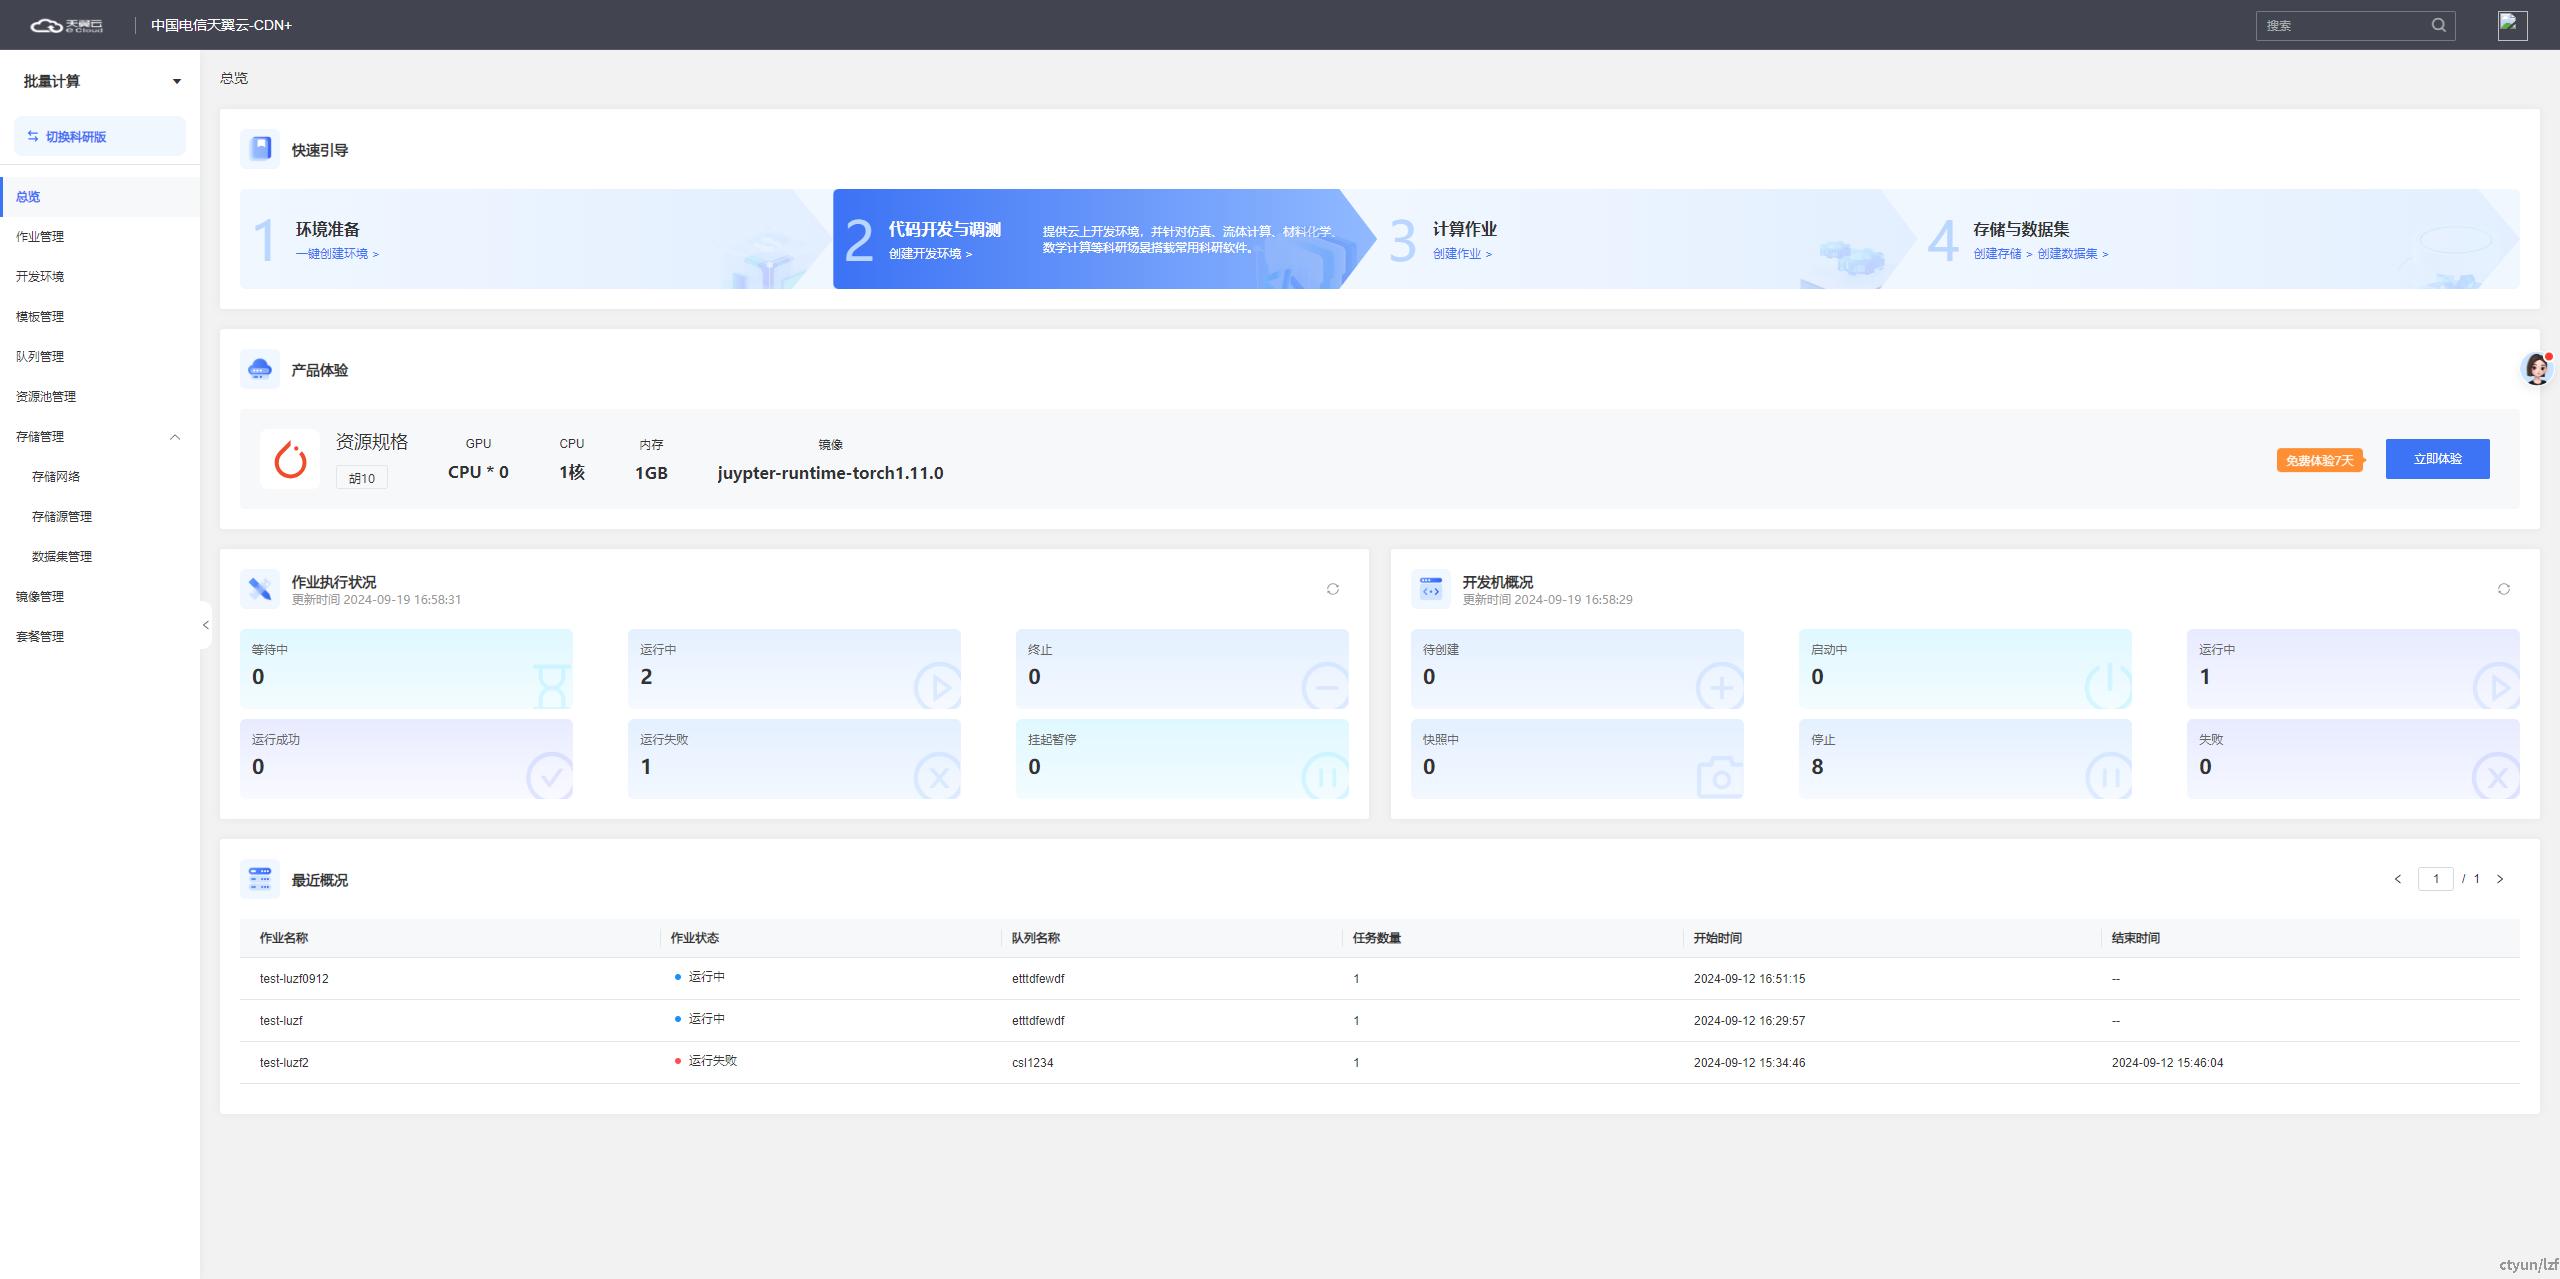
Task: Open 作业管理 in the sidebar
Action: pyautogui.click(x=100, y=236)
